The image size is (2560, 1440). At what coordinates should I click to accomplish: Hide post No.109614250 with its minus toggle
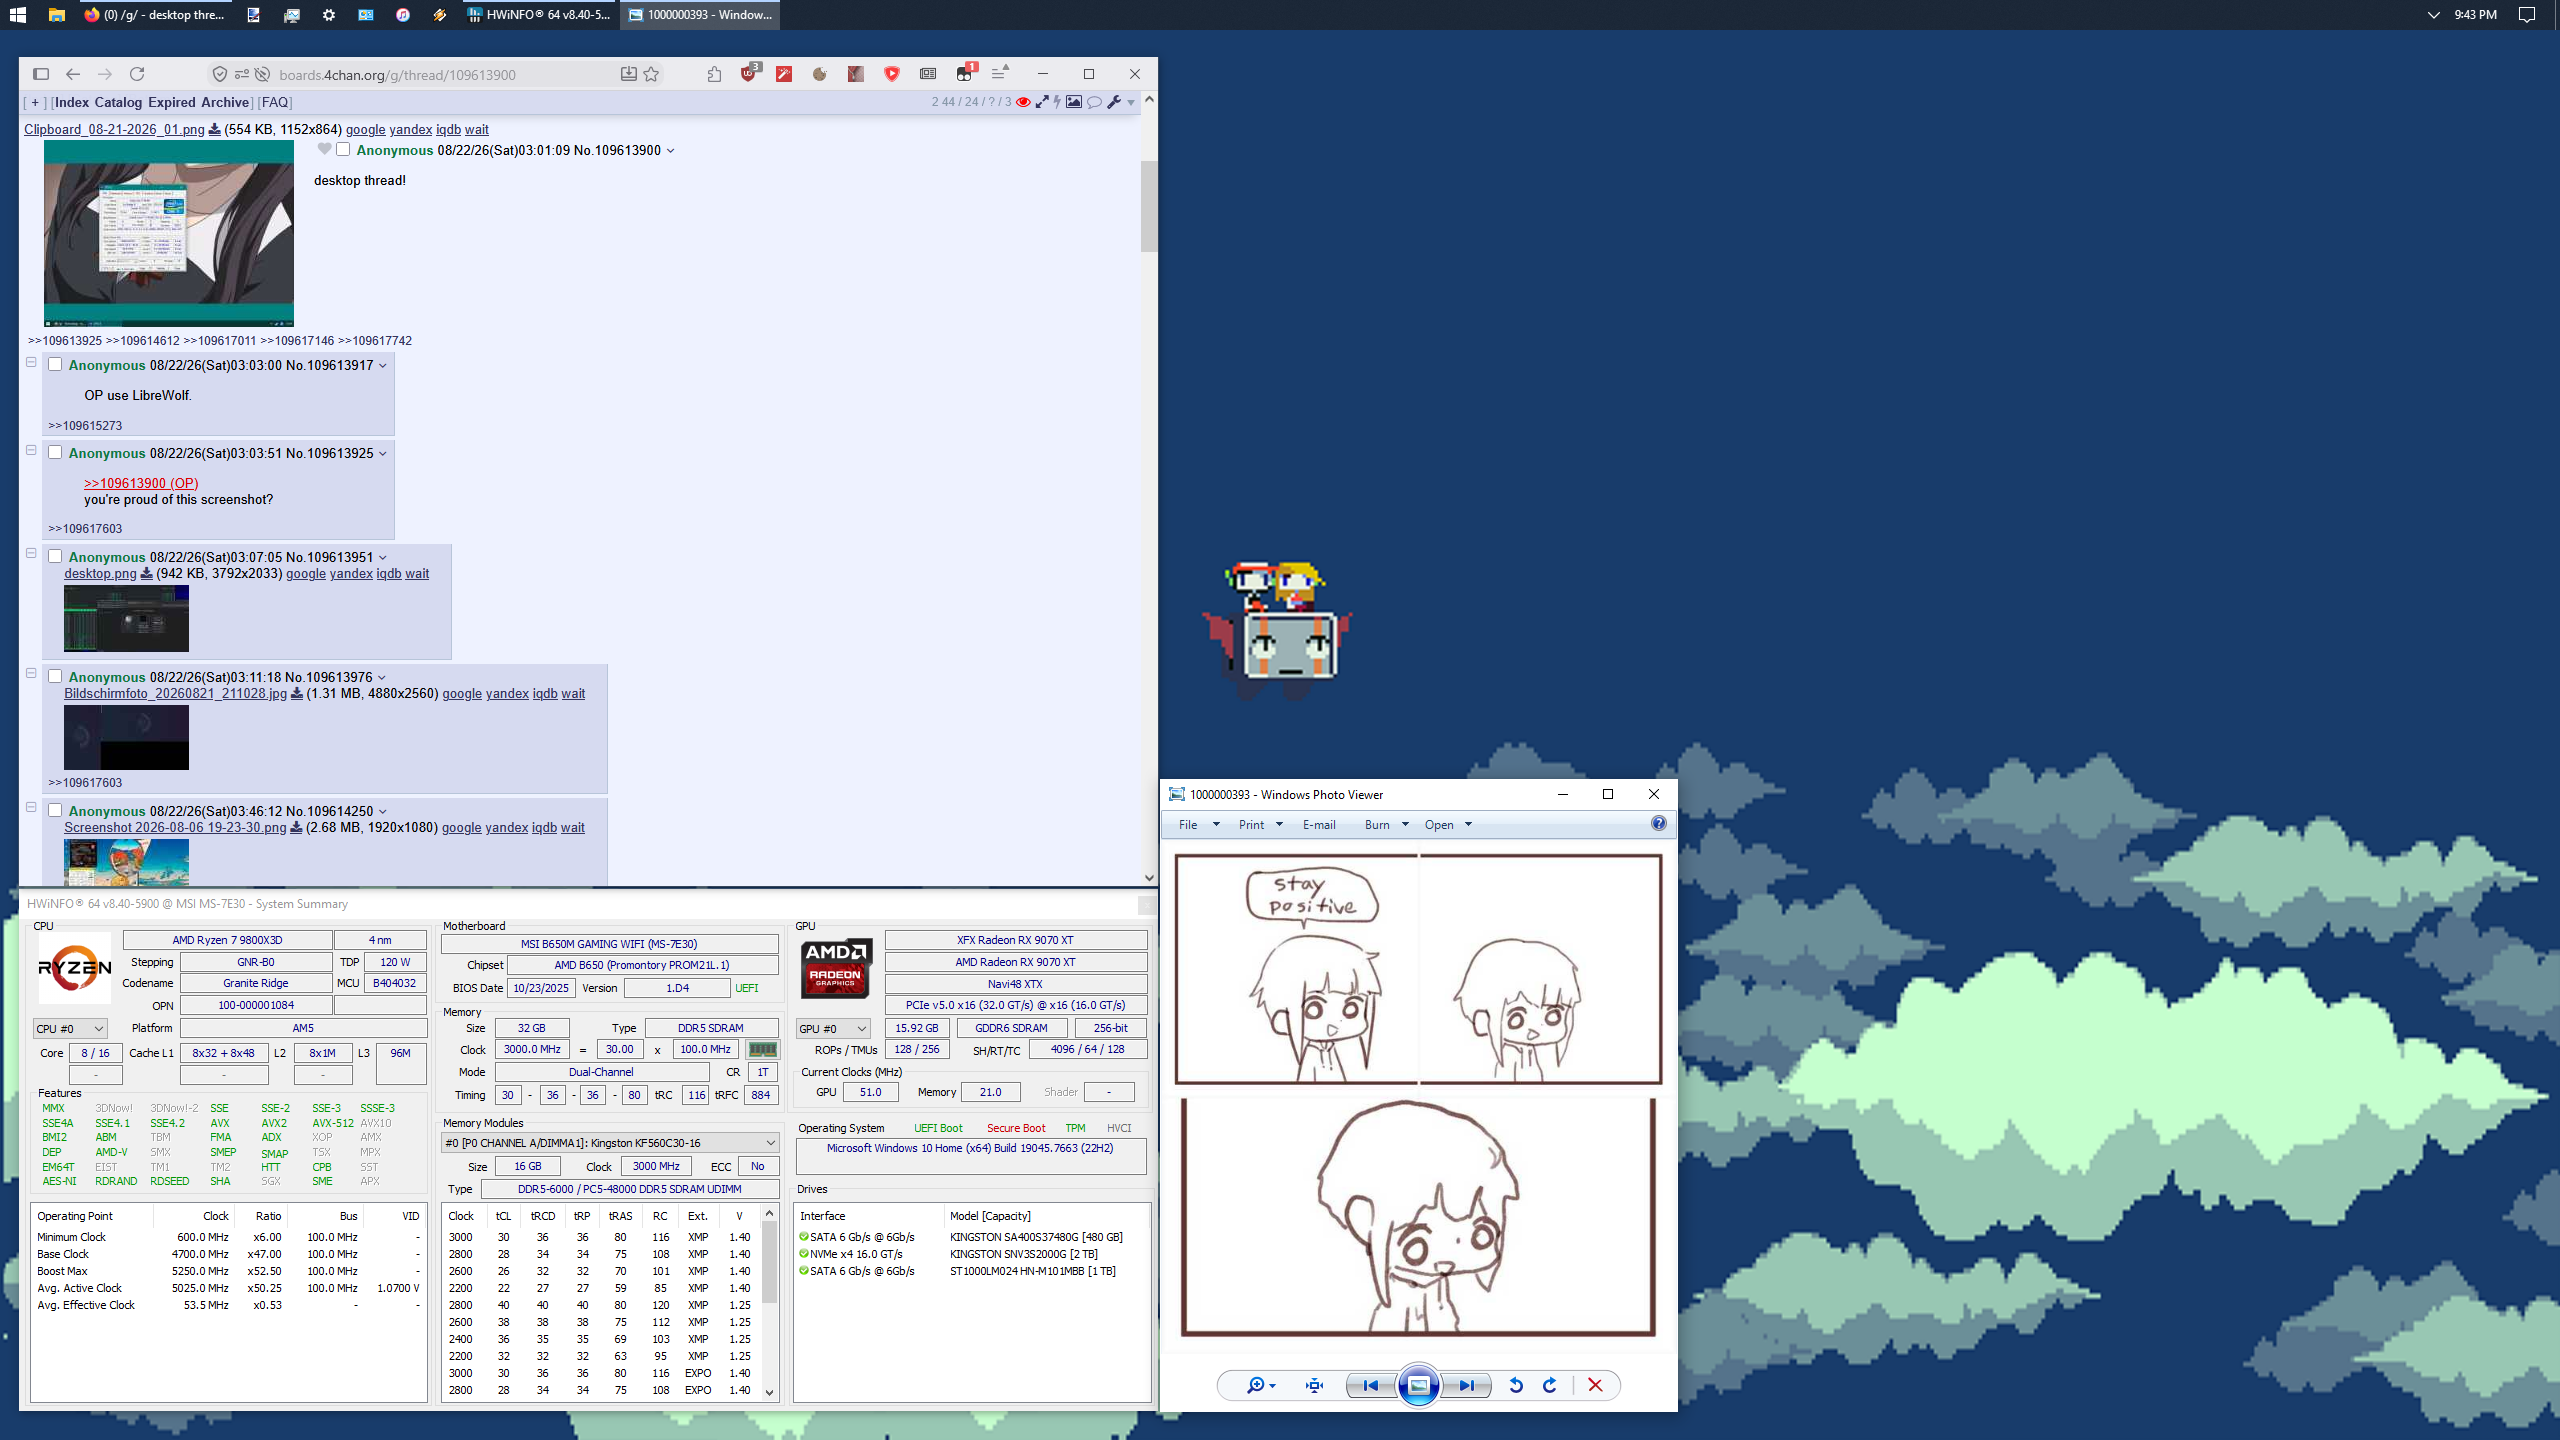(x=31, y=807)
